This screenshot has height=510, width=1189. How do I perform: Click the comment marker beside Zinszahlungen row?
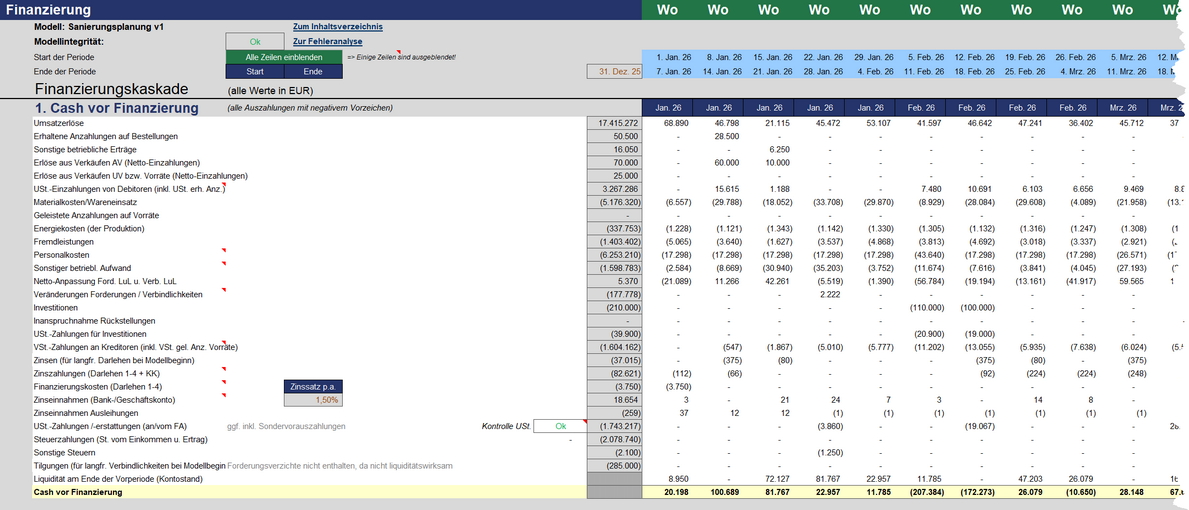(224, 370)
